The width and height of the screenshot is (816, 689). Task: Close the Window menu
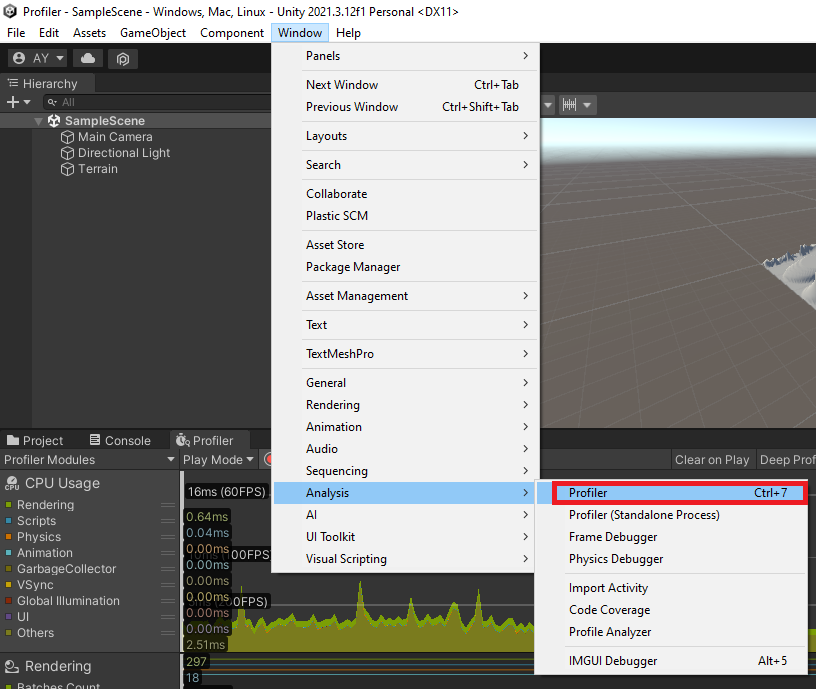point(300,33)
